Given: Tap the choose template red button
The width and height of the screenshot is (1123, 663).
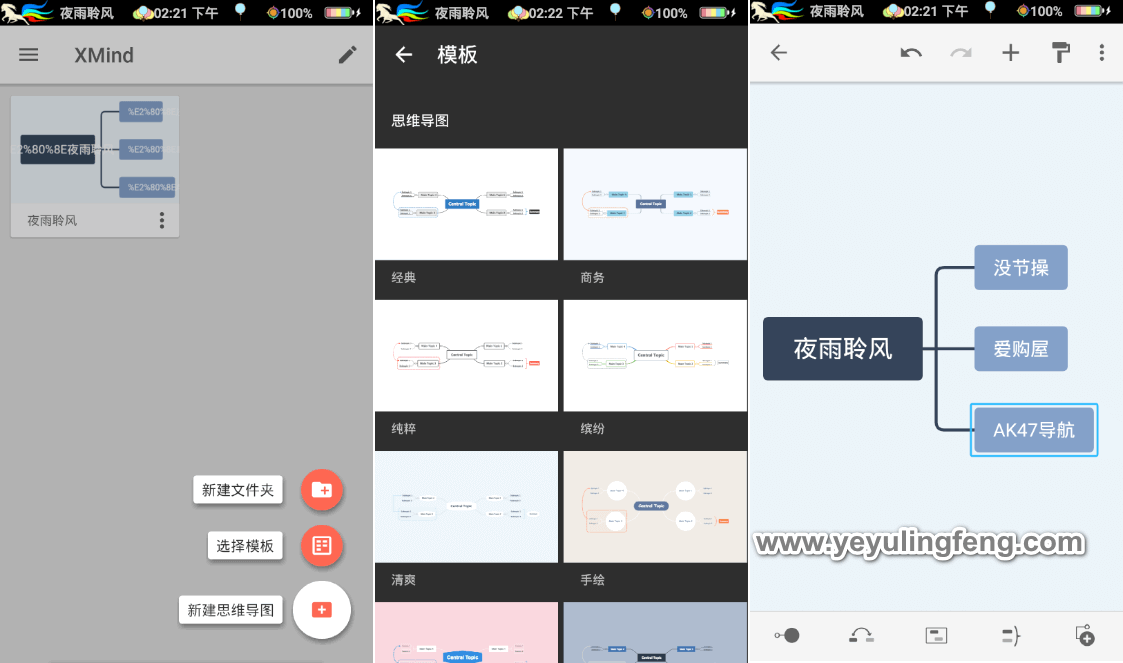Looking at the screenshot, I should (322, 546).
